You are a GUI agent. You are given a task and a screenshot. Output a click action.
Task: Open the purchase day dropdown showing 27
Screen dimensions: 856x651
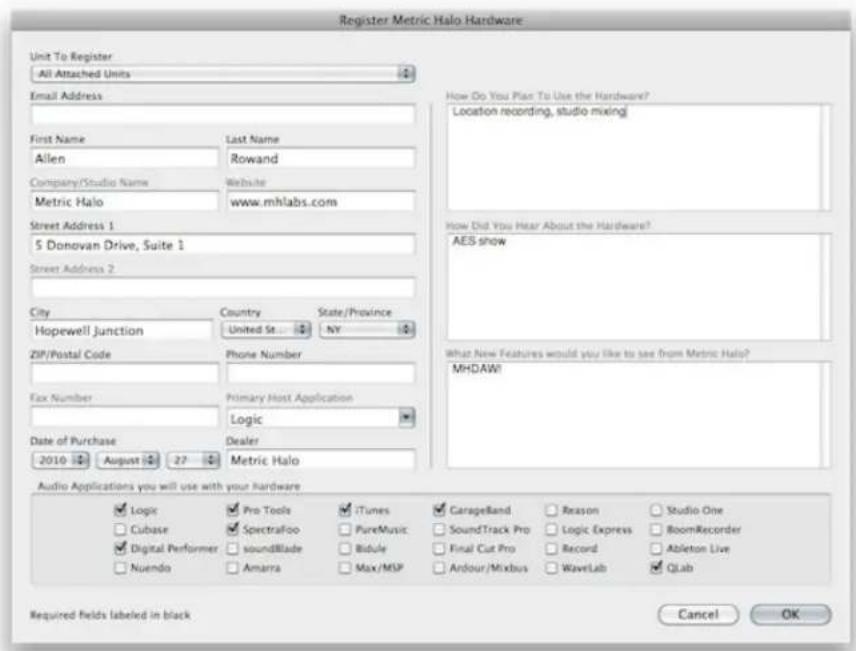point(193,460)
